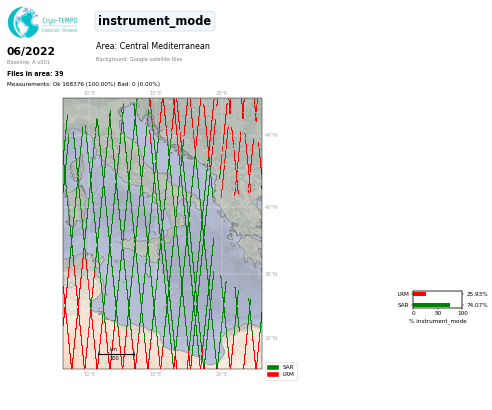
Task: Click the % instrument_mode axis label
Action: (438, 321)
